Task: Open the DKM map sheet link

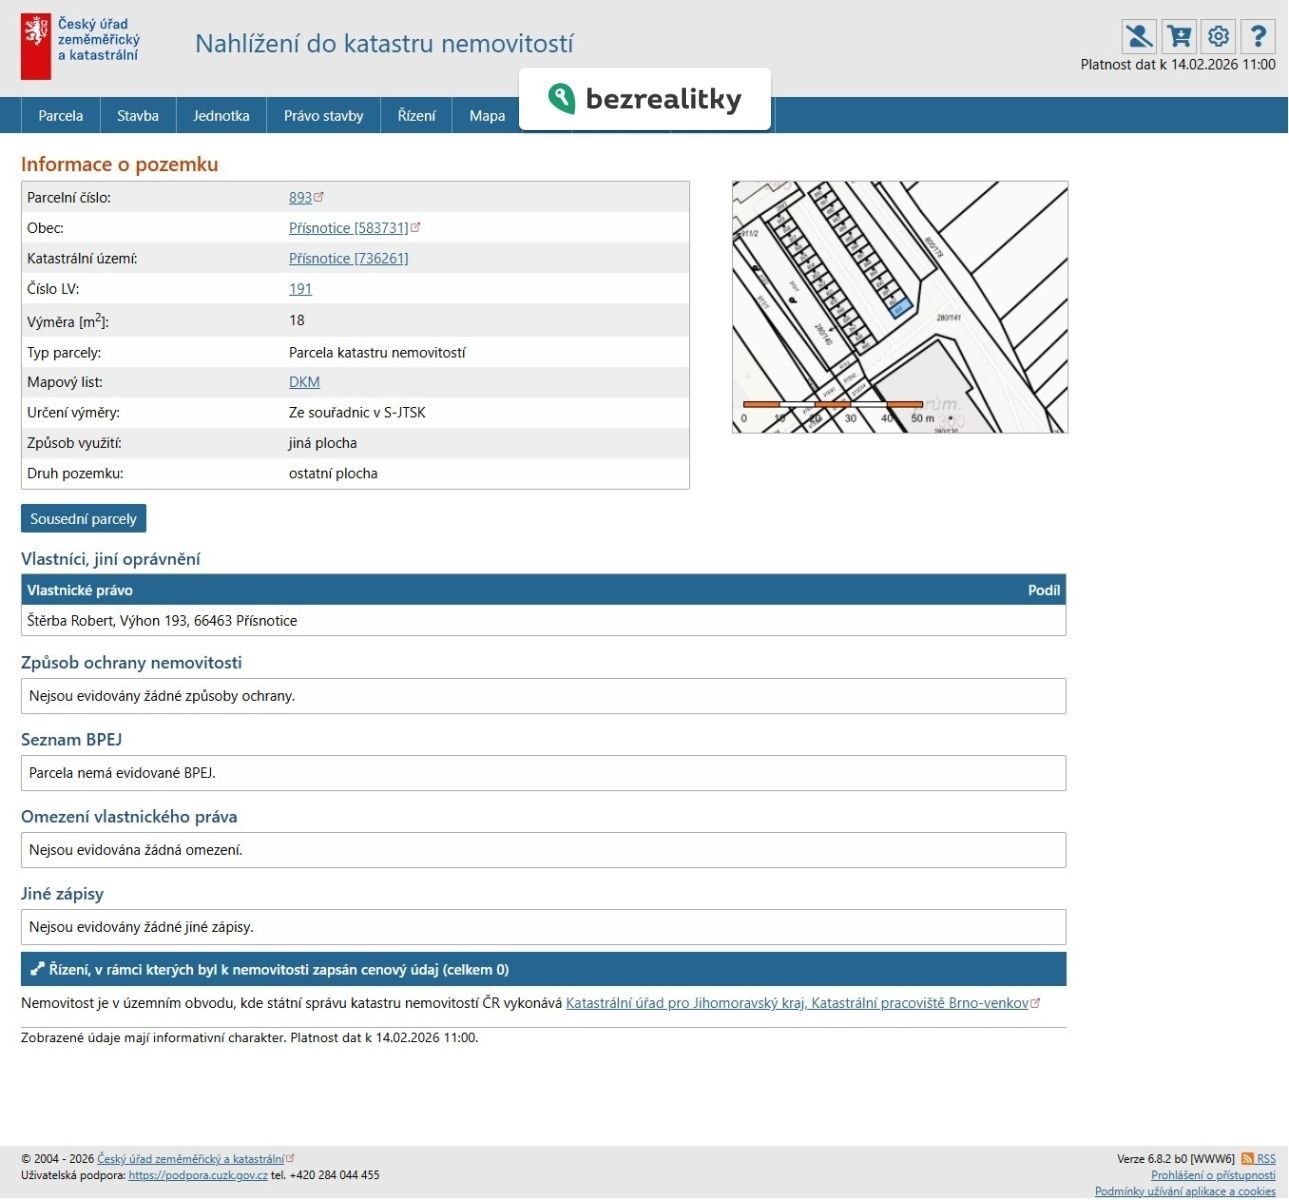Action: tap(304, 382)
